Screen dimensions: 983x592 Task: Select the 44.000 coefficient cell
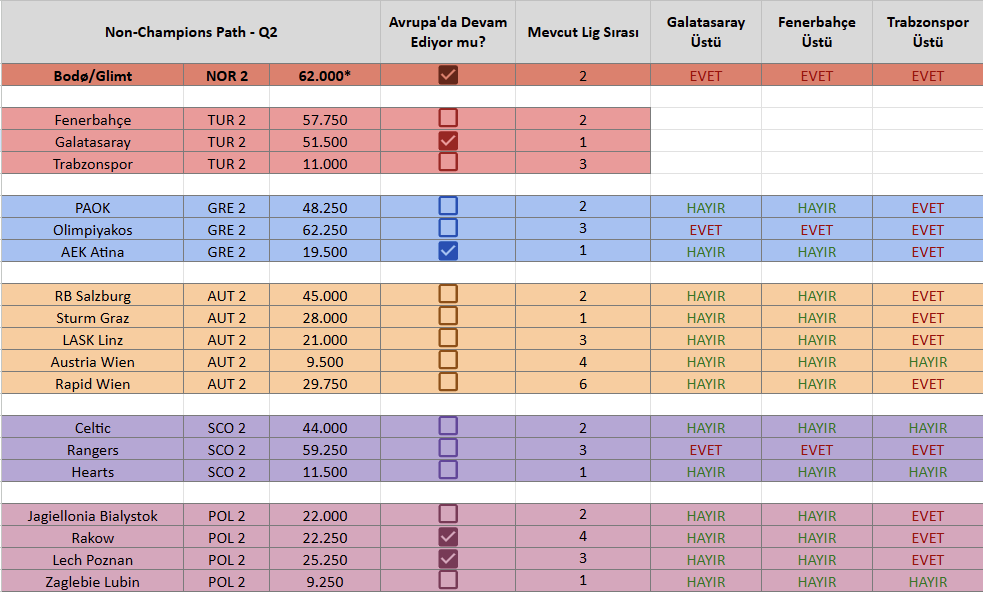click(325, 428)
